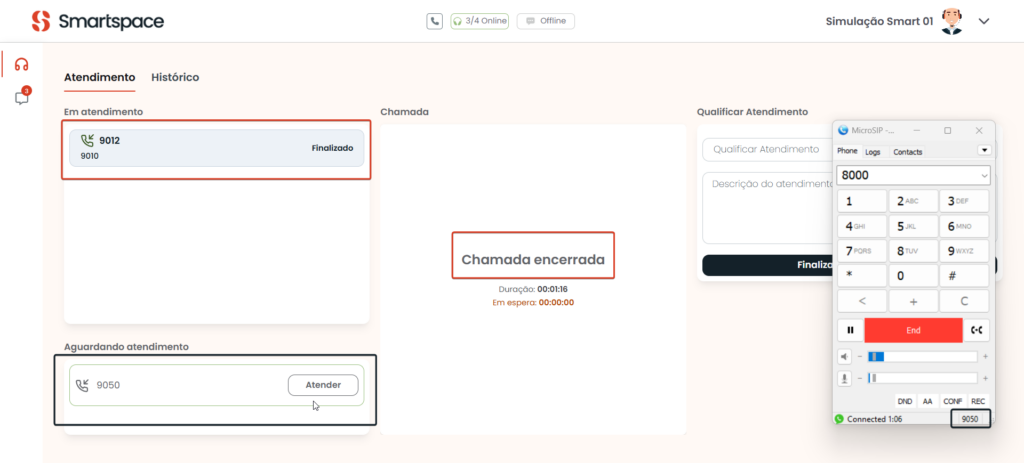Click the phone icon in top bar
Screen dimensions: 1024x463
tap(434, 21)
